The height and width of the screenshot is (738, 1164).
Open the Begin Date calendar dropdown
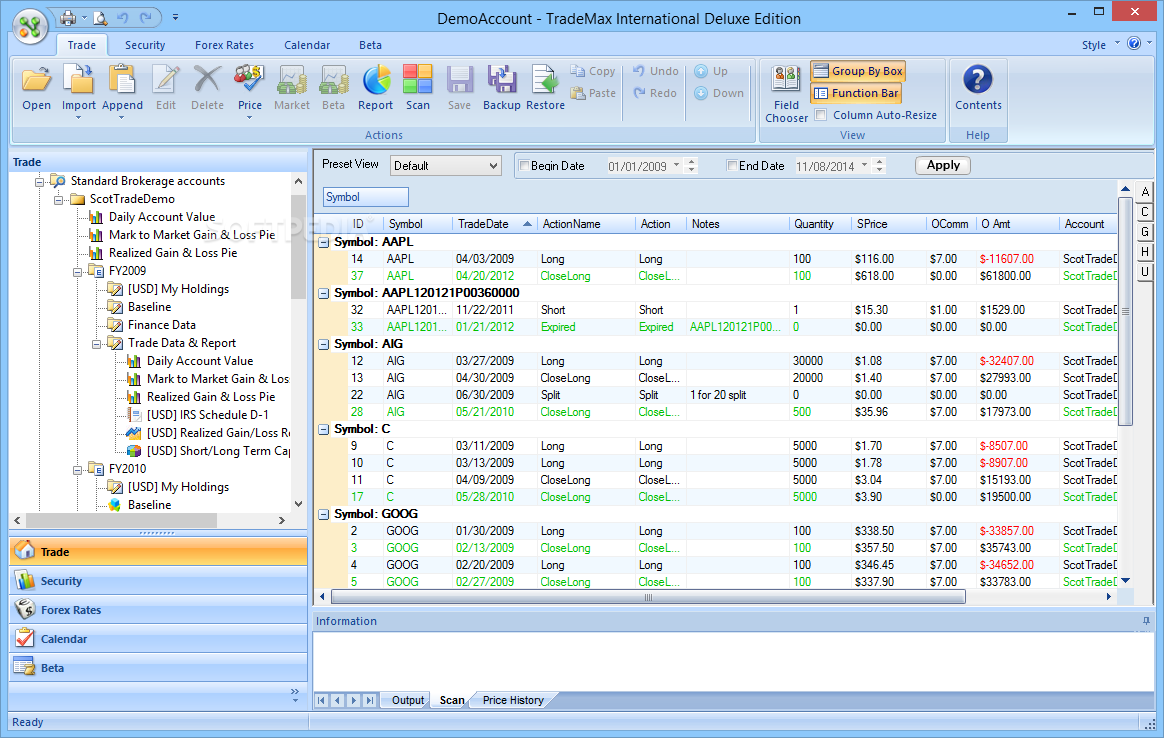coord(676,166)
